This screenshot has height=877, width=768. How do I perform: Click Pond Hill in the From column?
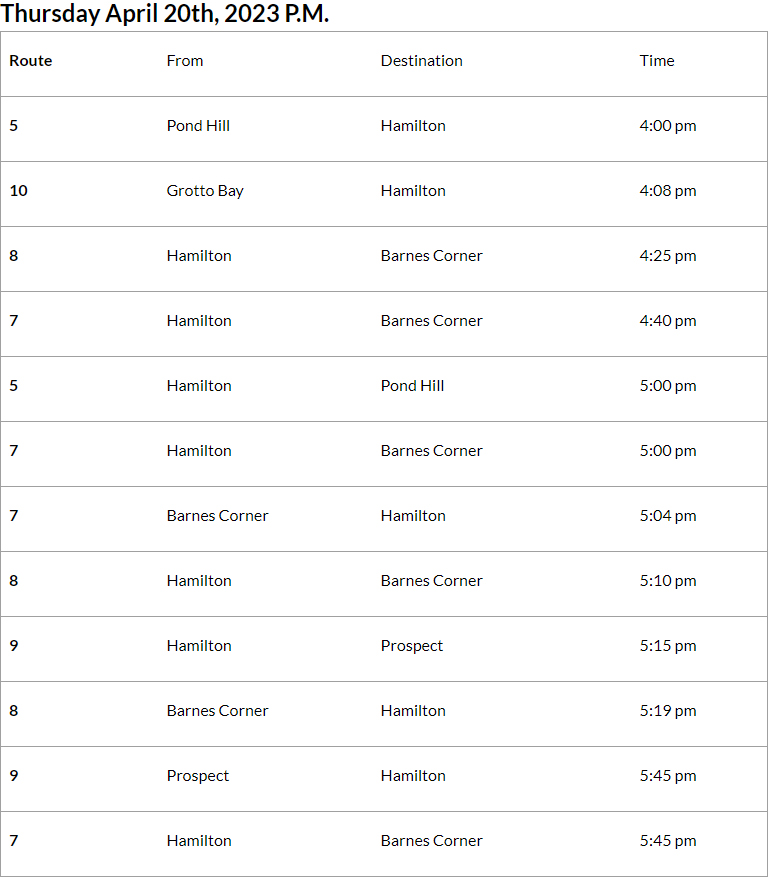198,126
